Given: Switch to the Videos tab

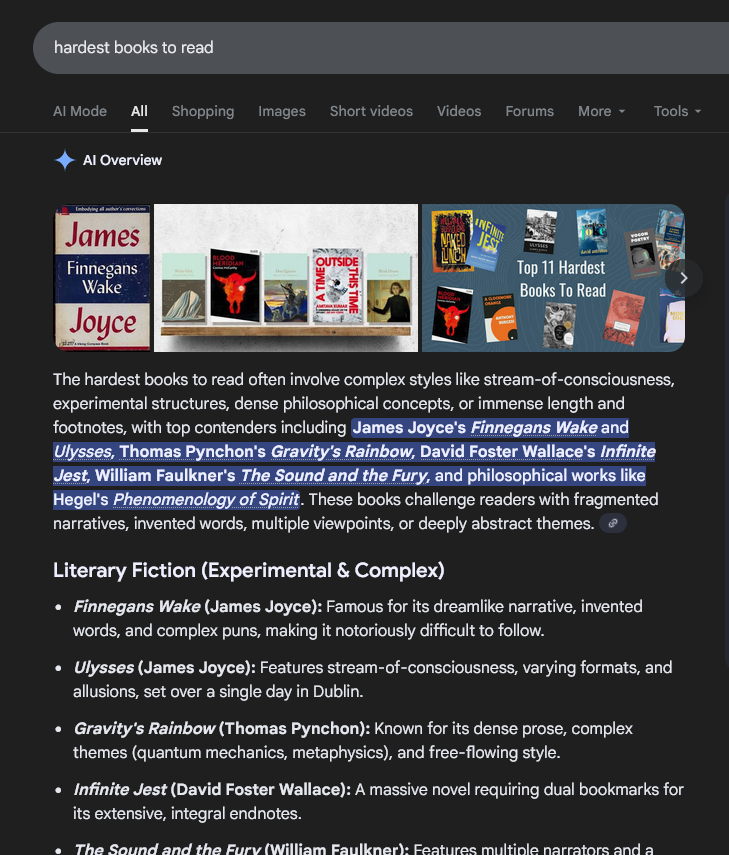Looking at the screenshot, I should coord(459,111).
